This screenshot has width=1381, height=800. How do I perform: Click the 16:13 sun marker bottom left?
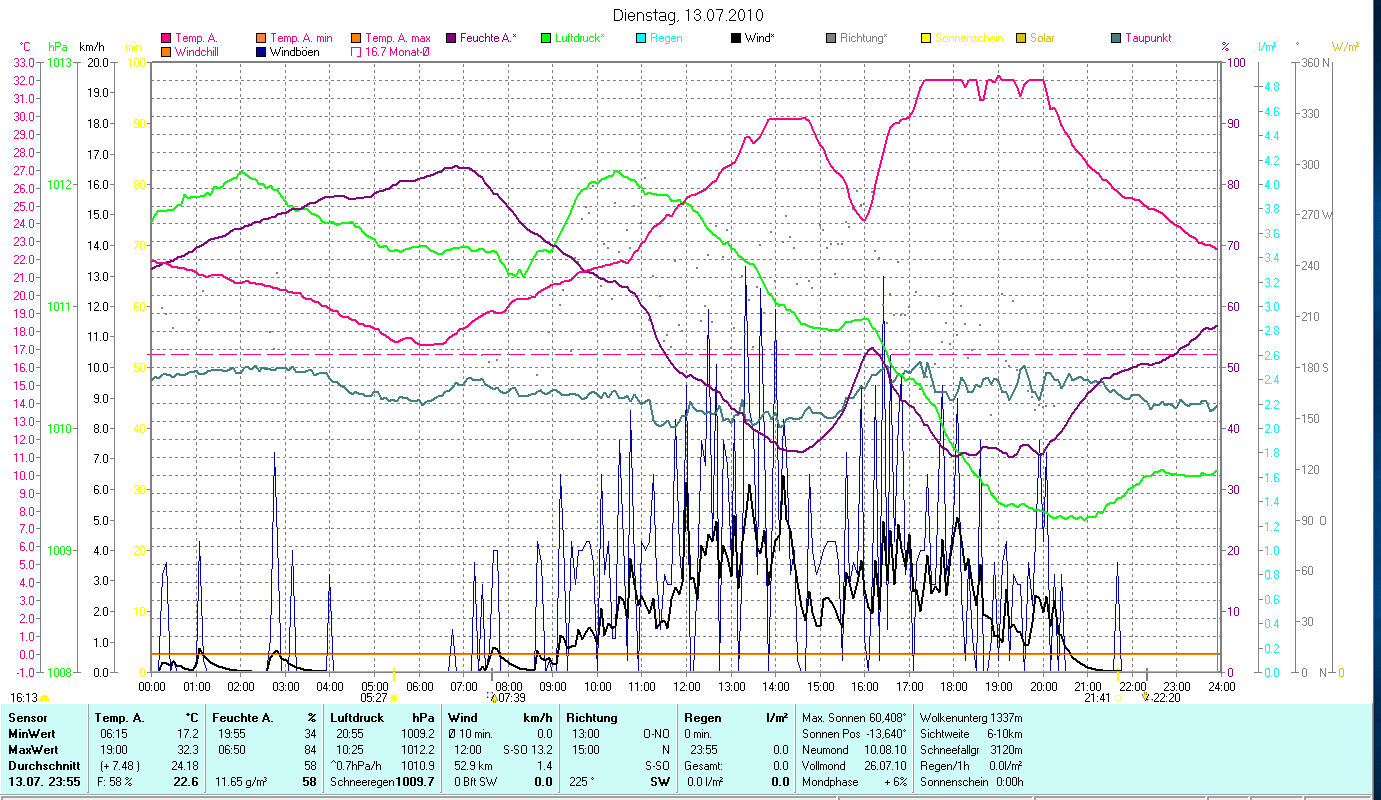click(44, 697)
